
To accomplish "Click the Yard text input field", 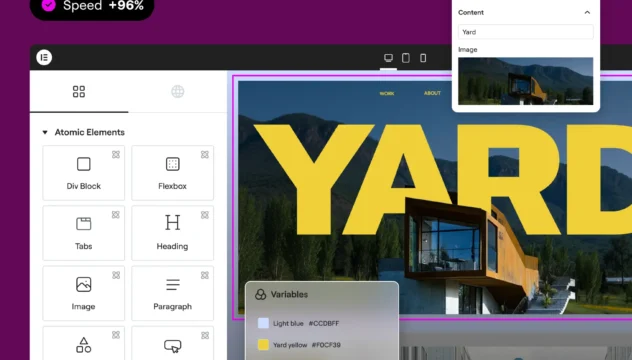I will coord(526,32).
